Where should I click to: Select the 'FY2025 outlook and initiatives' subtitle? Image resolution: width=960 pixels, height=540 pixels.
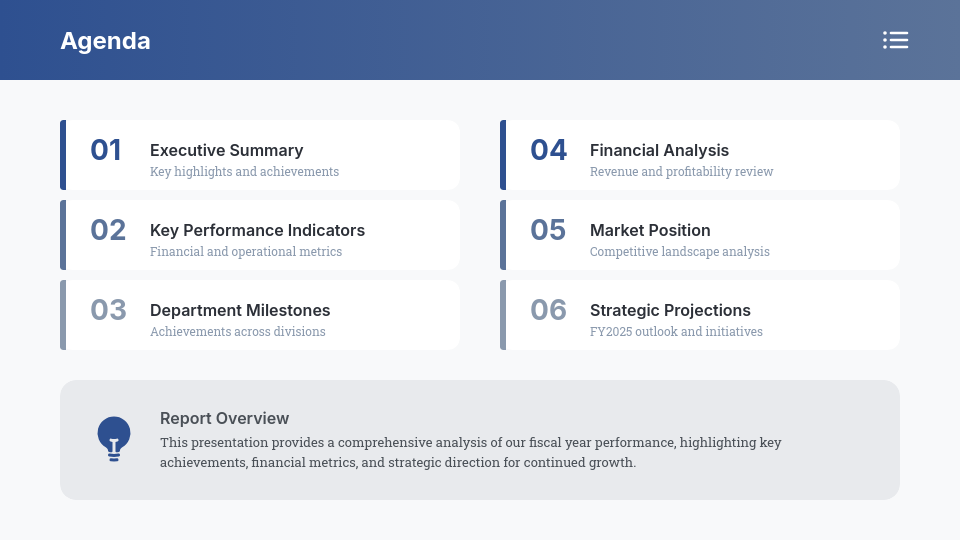(x=677, y=331)
